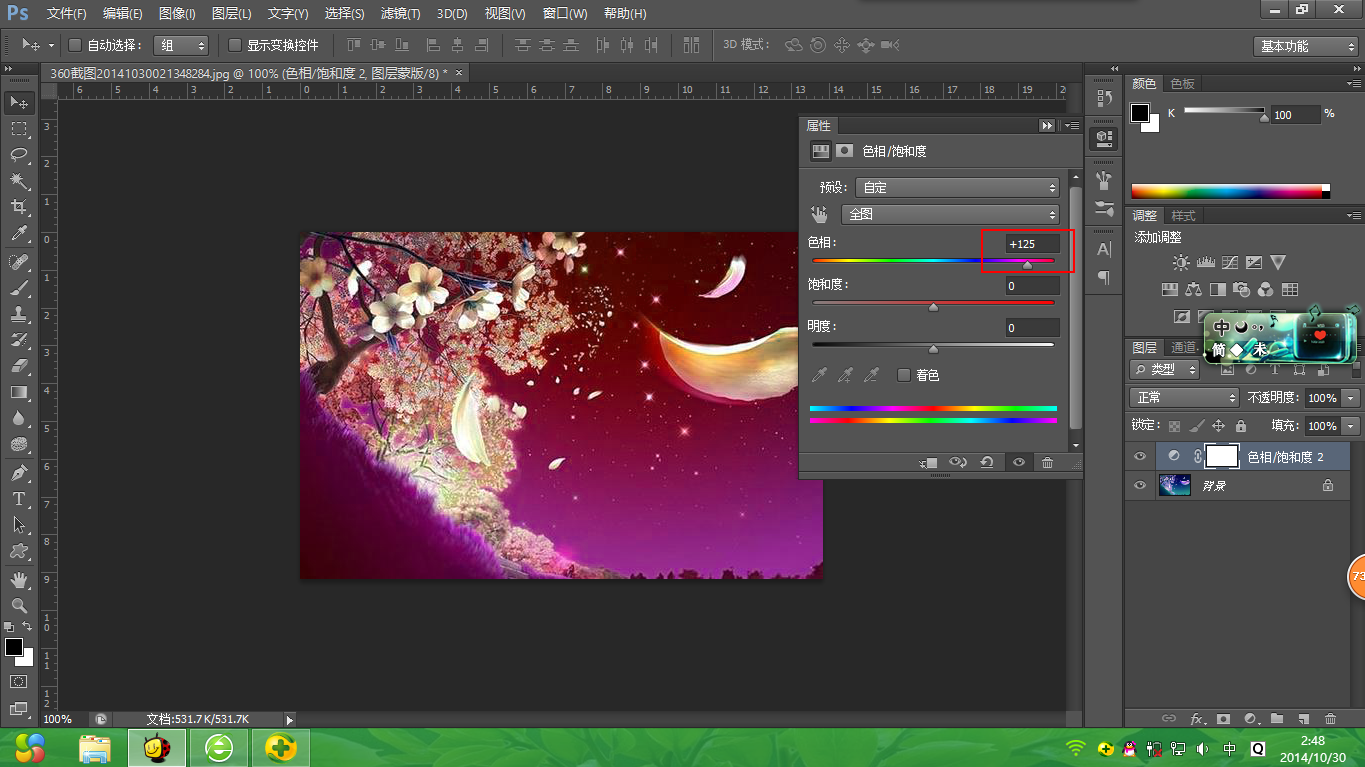Open the file explorer taskbar icon

coord(95,747)
